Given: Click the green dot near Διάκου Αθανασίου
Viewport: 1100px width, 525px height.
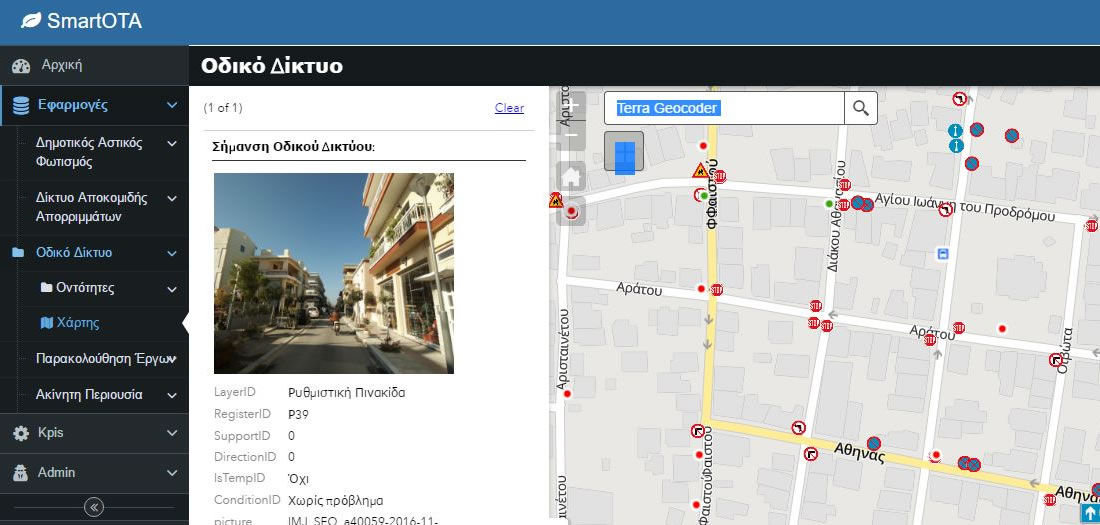Looking at the screenshot, I should click(829, 204).
